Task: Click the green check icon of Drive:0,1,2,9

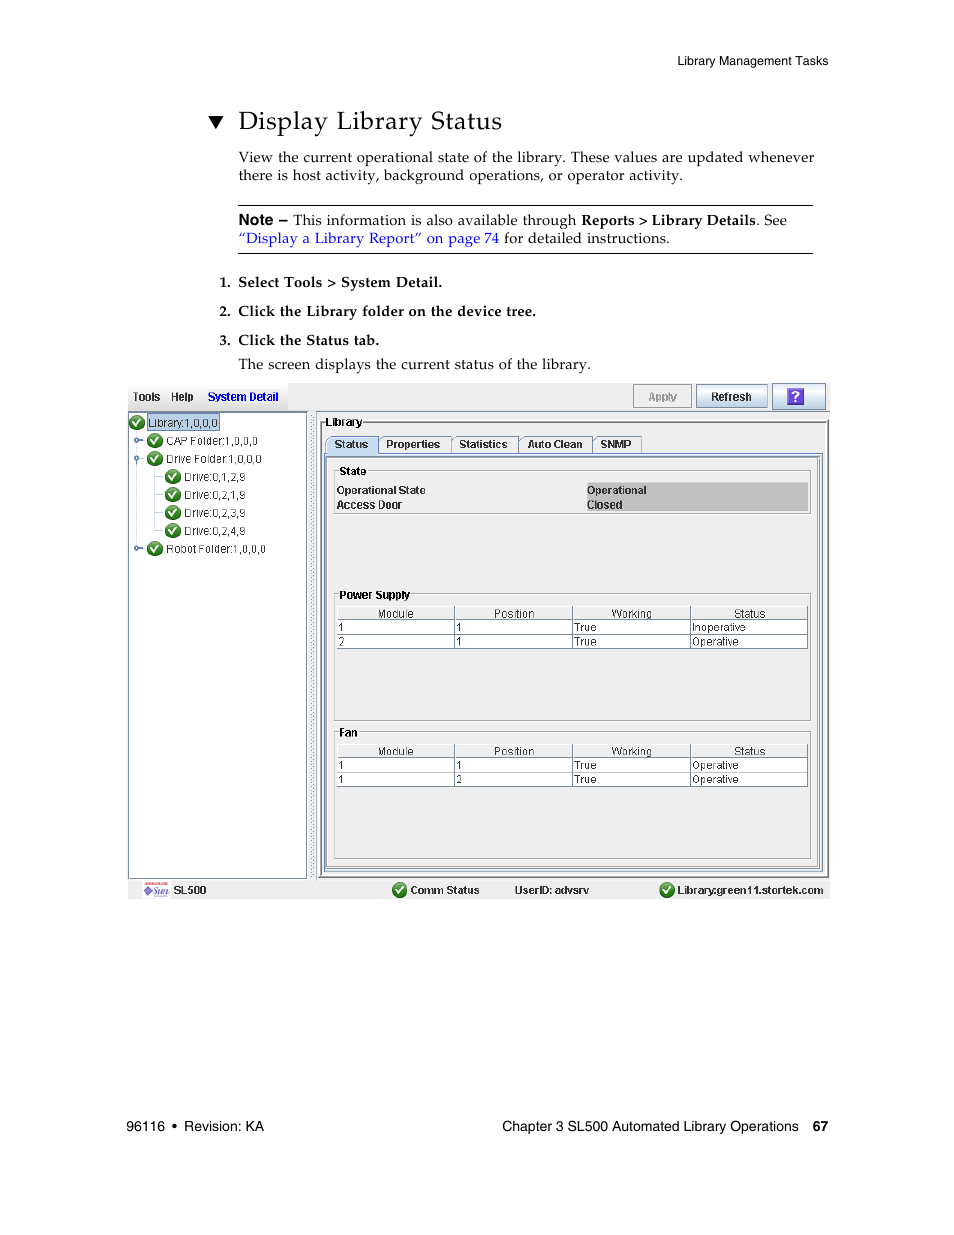Action: (173, 477)
